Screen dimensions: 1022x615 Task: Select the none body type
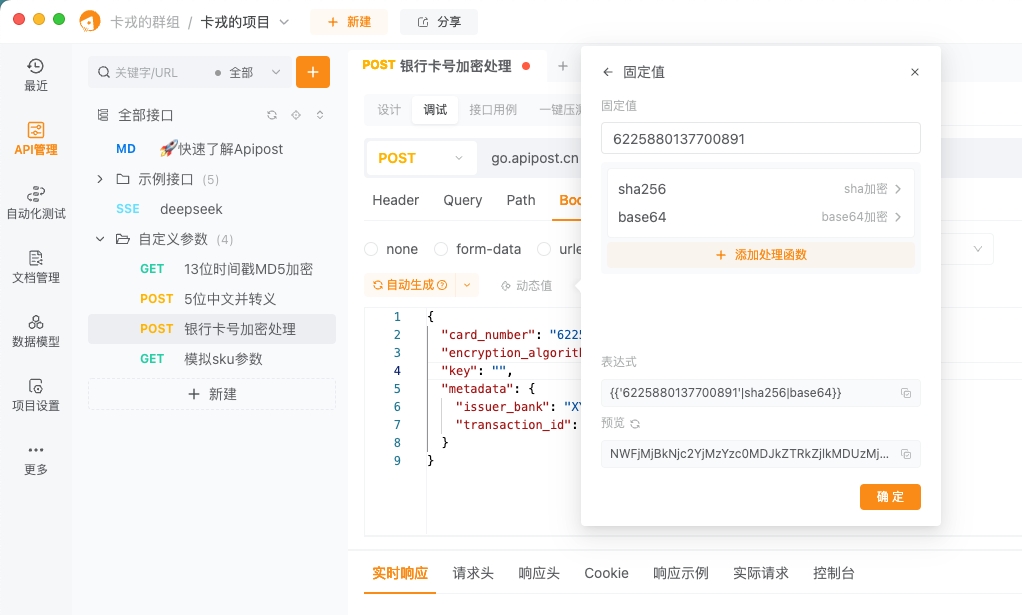tap(372, 249)
